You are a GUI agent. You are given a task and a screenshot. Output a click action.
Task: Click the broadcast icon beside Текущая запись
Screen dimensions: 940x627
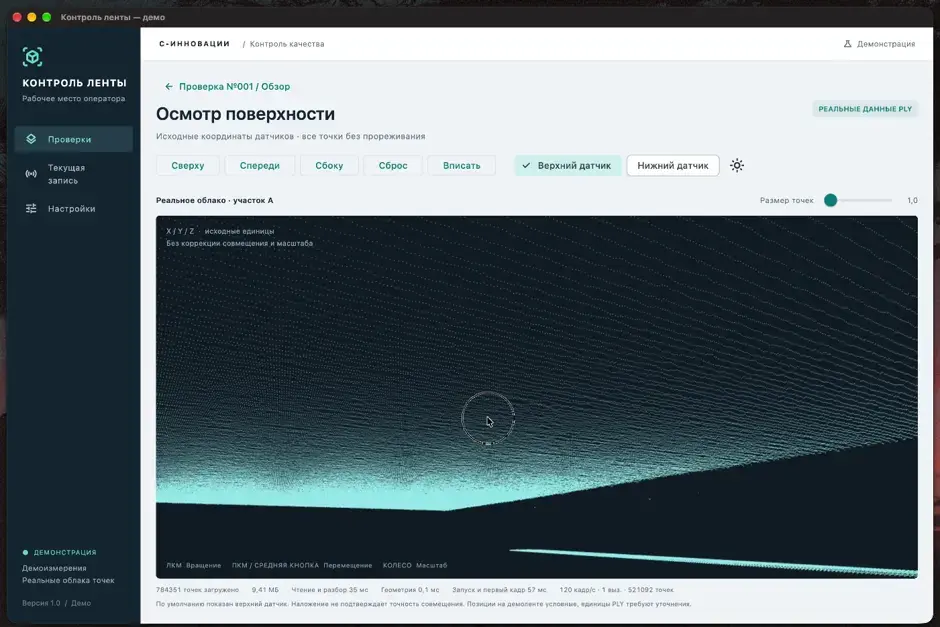pyautogui.click(x=31, y=174)
